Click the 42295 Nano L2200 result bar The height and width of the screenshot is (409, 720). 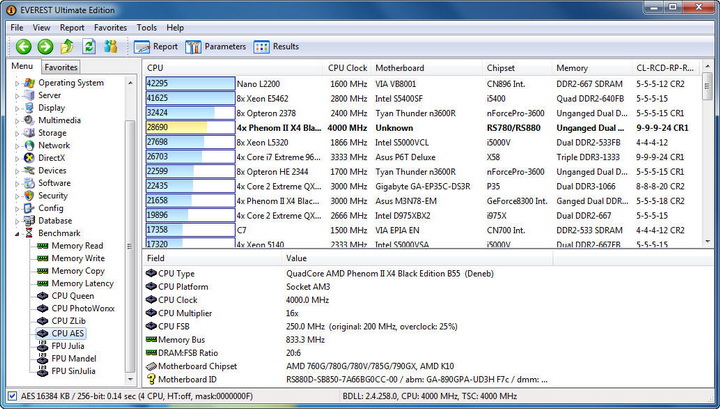pyautogui.click(x=190, y=84)
